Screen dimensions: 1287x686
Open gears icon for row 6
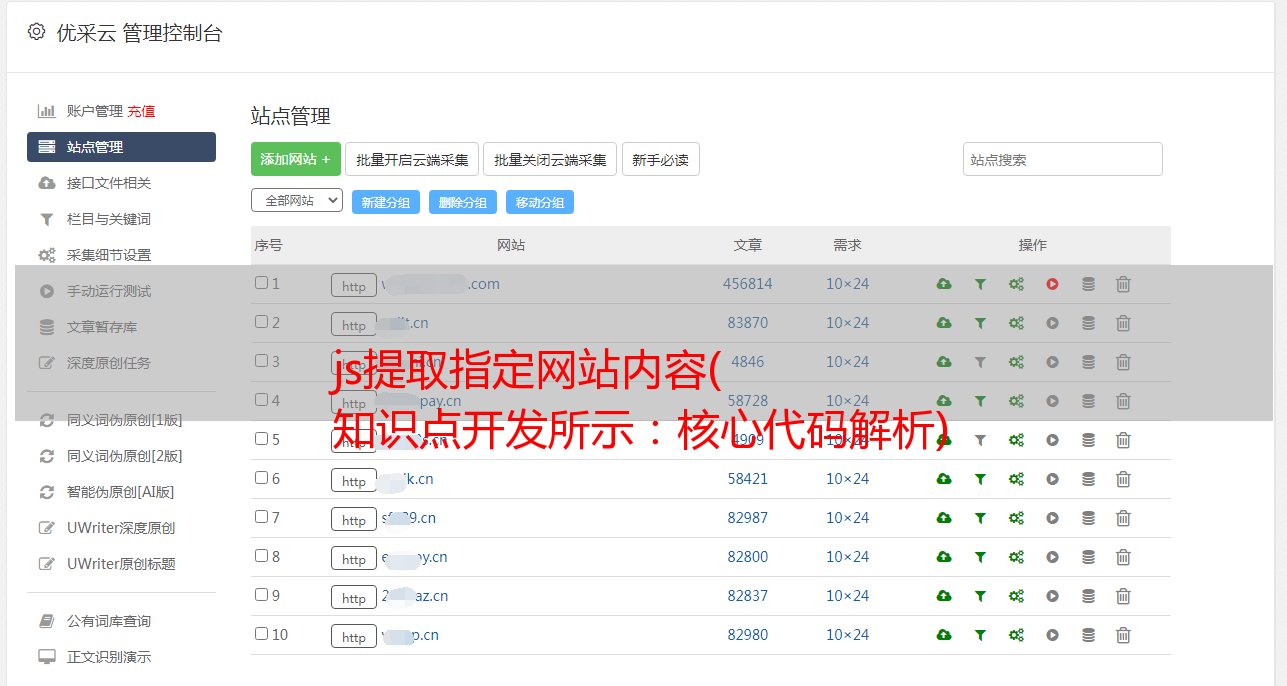tap(1016, 479)
